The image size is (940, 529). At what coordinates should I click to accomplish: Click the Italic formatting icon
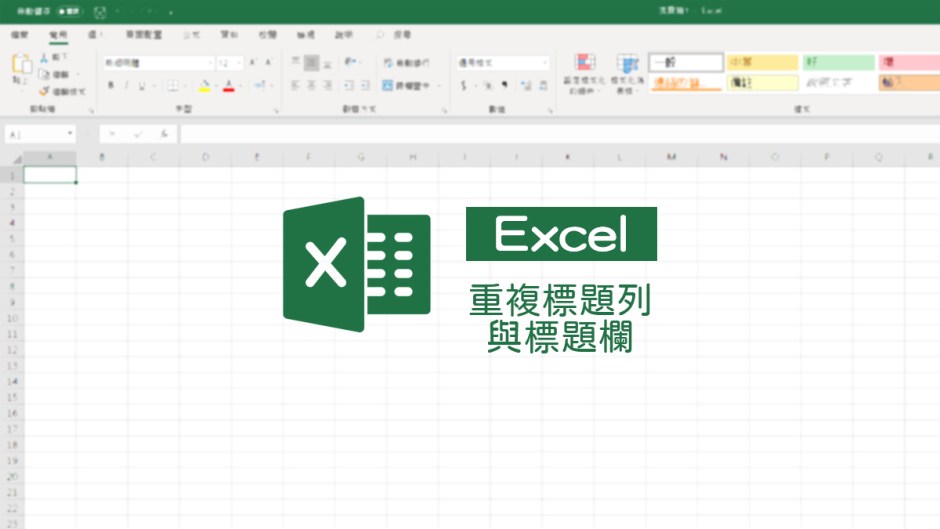coord(126,86)
